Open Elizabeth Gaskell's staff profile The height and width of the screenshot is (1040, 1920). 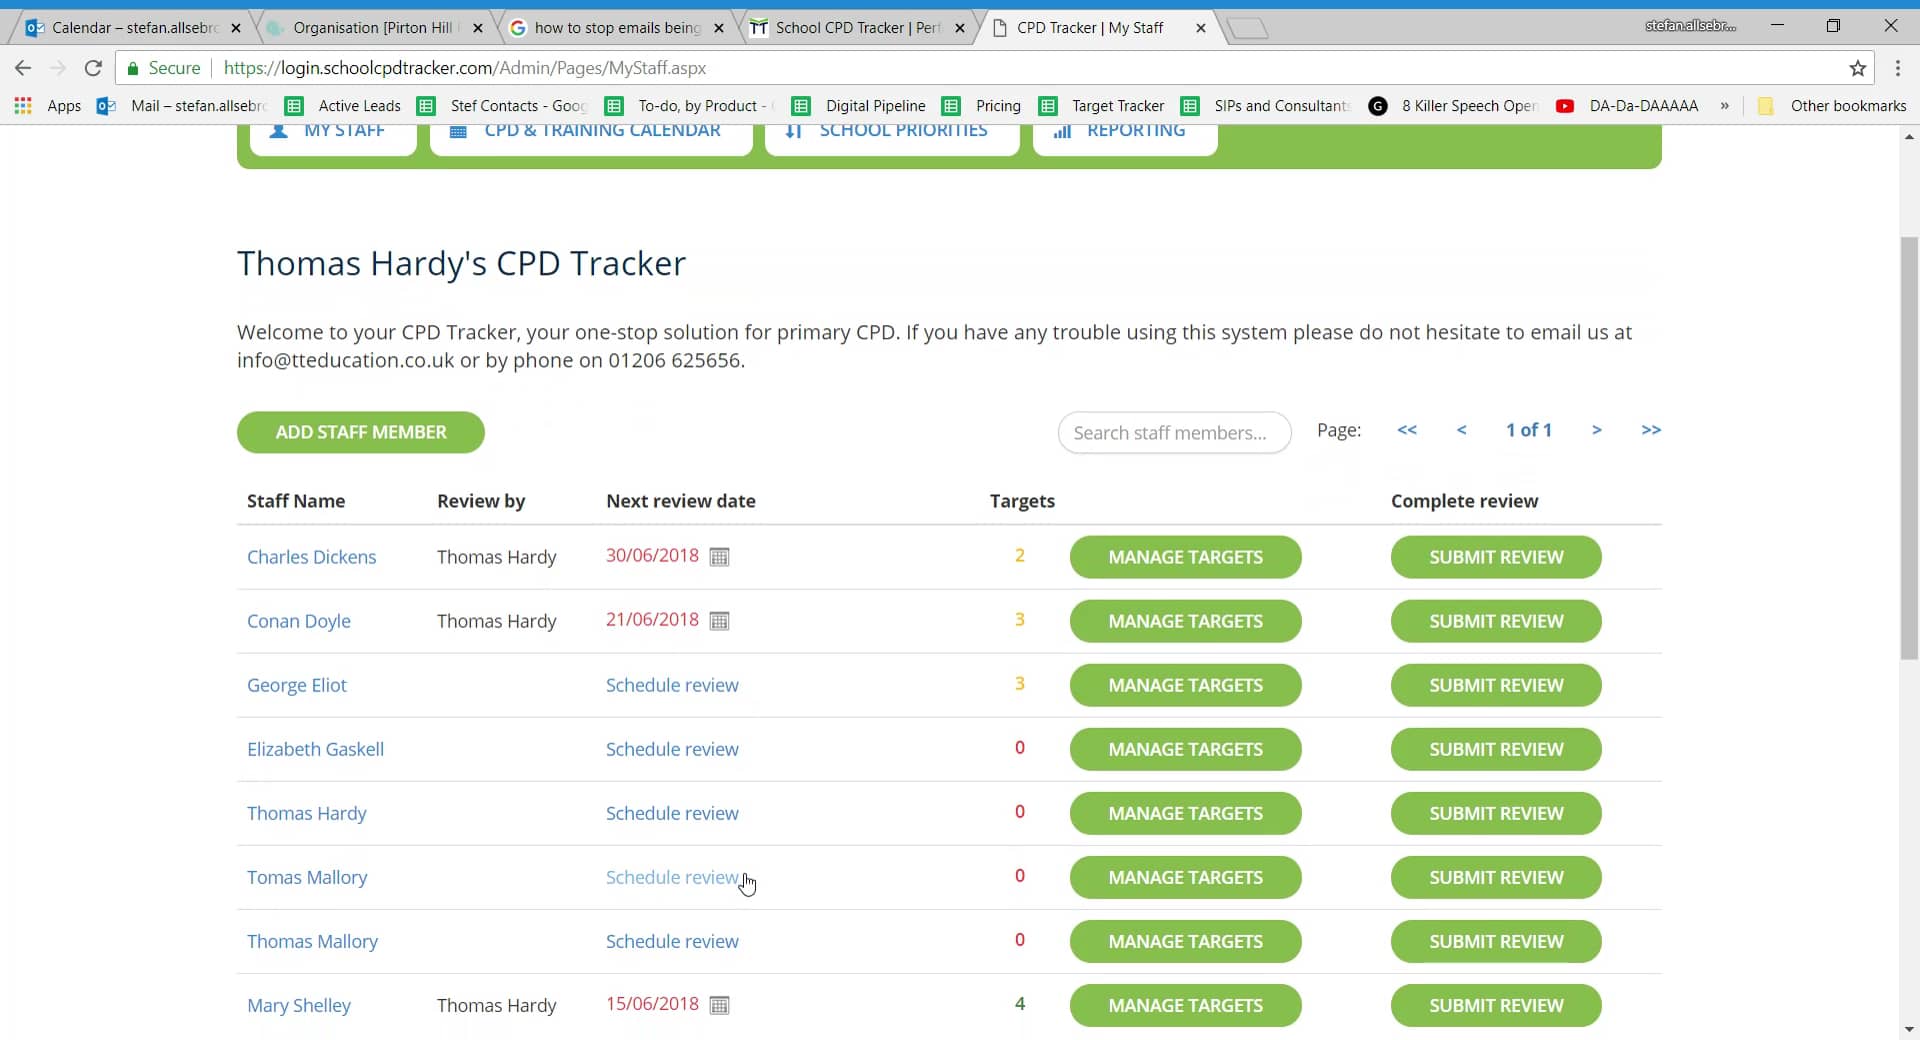[314, 749]
